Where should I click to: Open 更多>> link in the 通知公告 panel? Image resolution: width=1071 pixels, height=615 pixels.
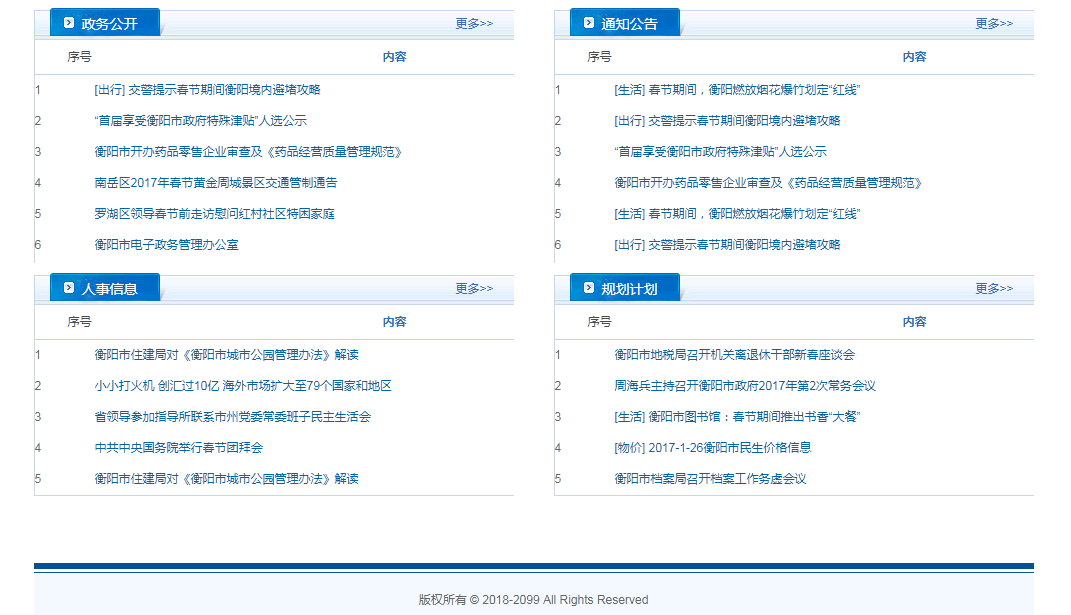pyautogui.click(x=994, y=23)
